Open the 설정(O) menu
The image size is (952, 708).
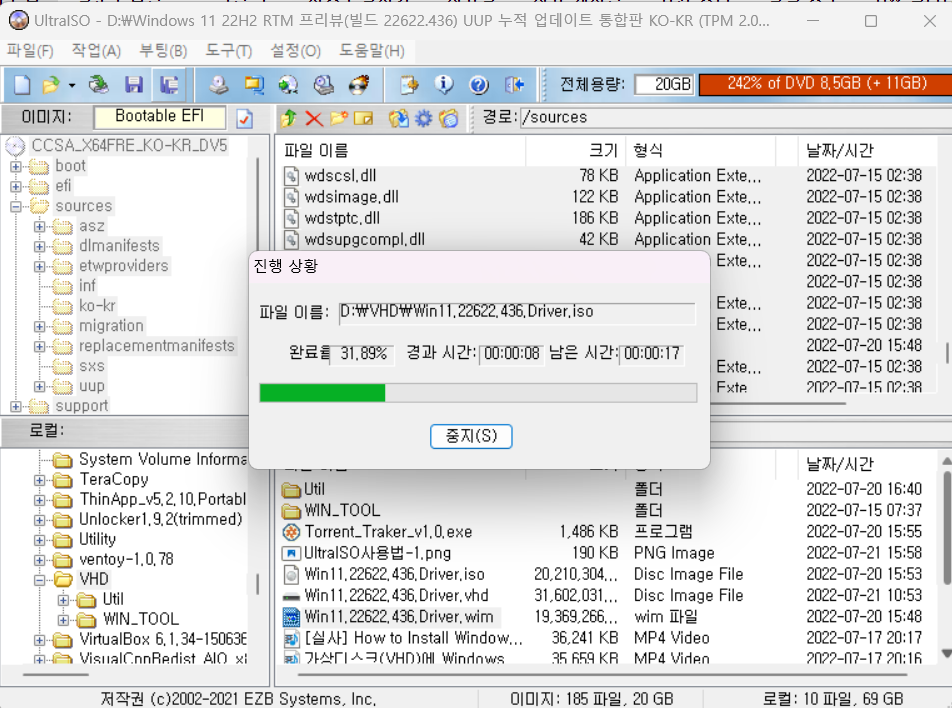tap(296, 51)
